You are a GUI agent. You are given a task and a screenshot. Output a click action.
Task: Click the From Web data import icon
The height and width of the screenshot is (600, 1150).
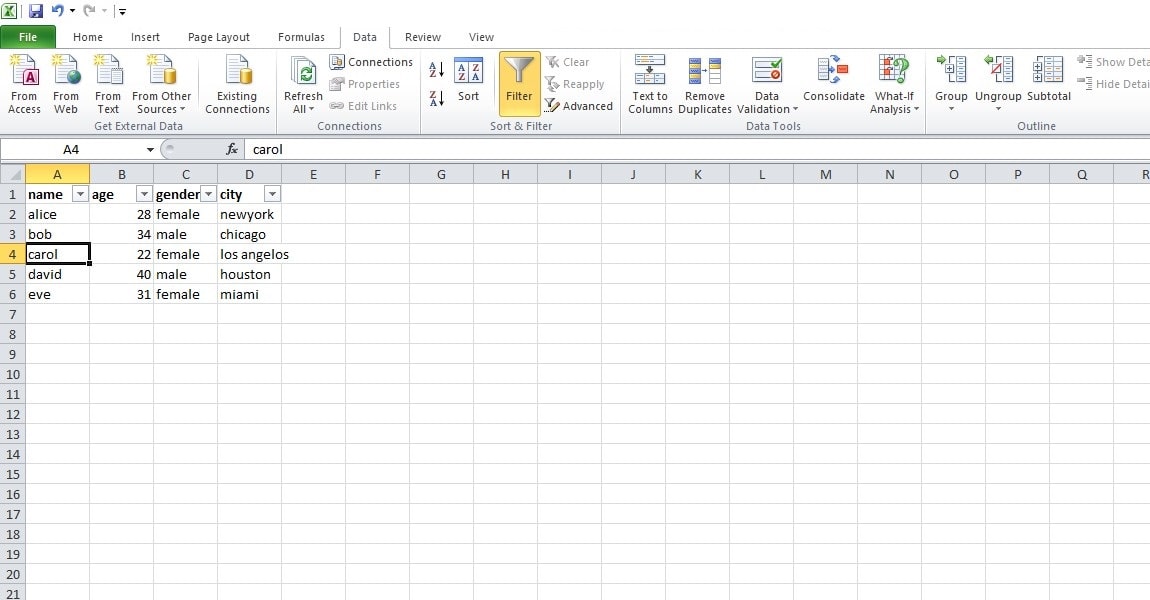click(x=65, y=84)
